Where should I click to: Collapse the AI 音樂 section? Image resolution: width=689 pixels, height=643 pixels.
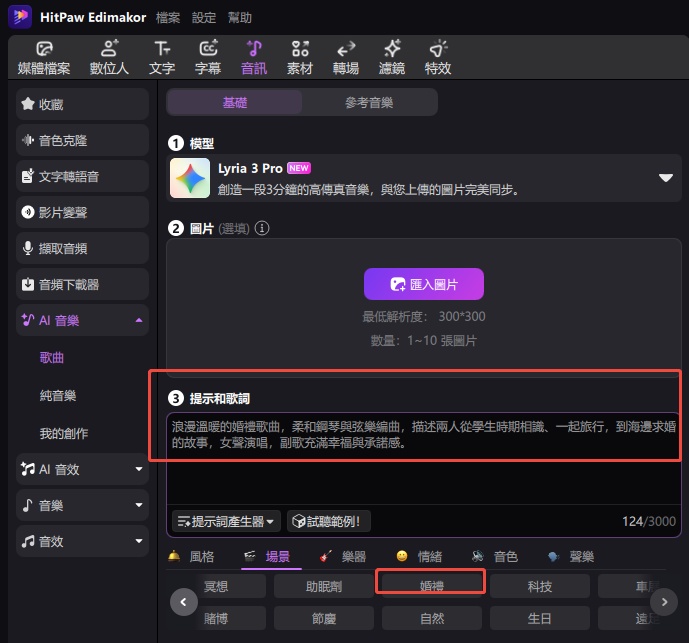point(139,320)
